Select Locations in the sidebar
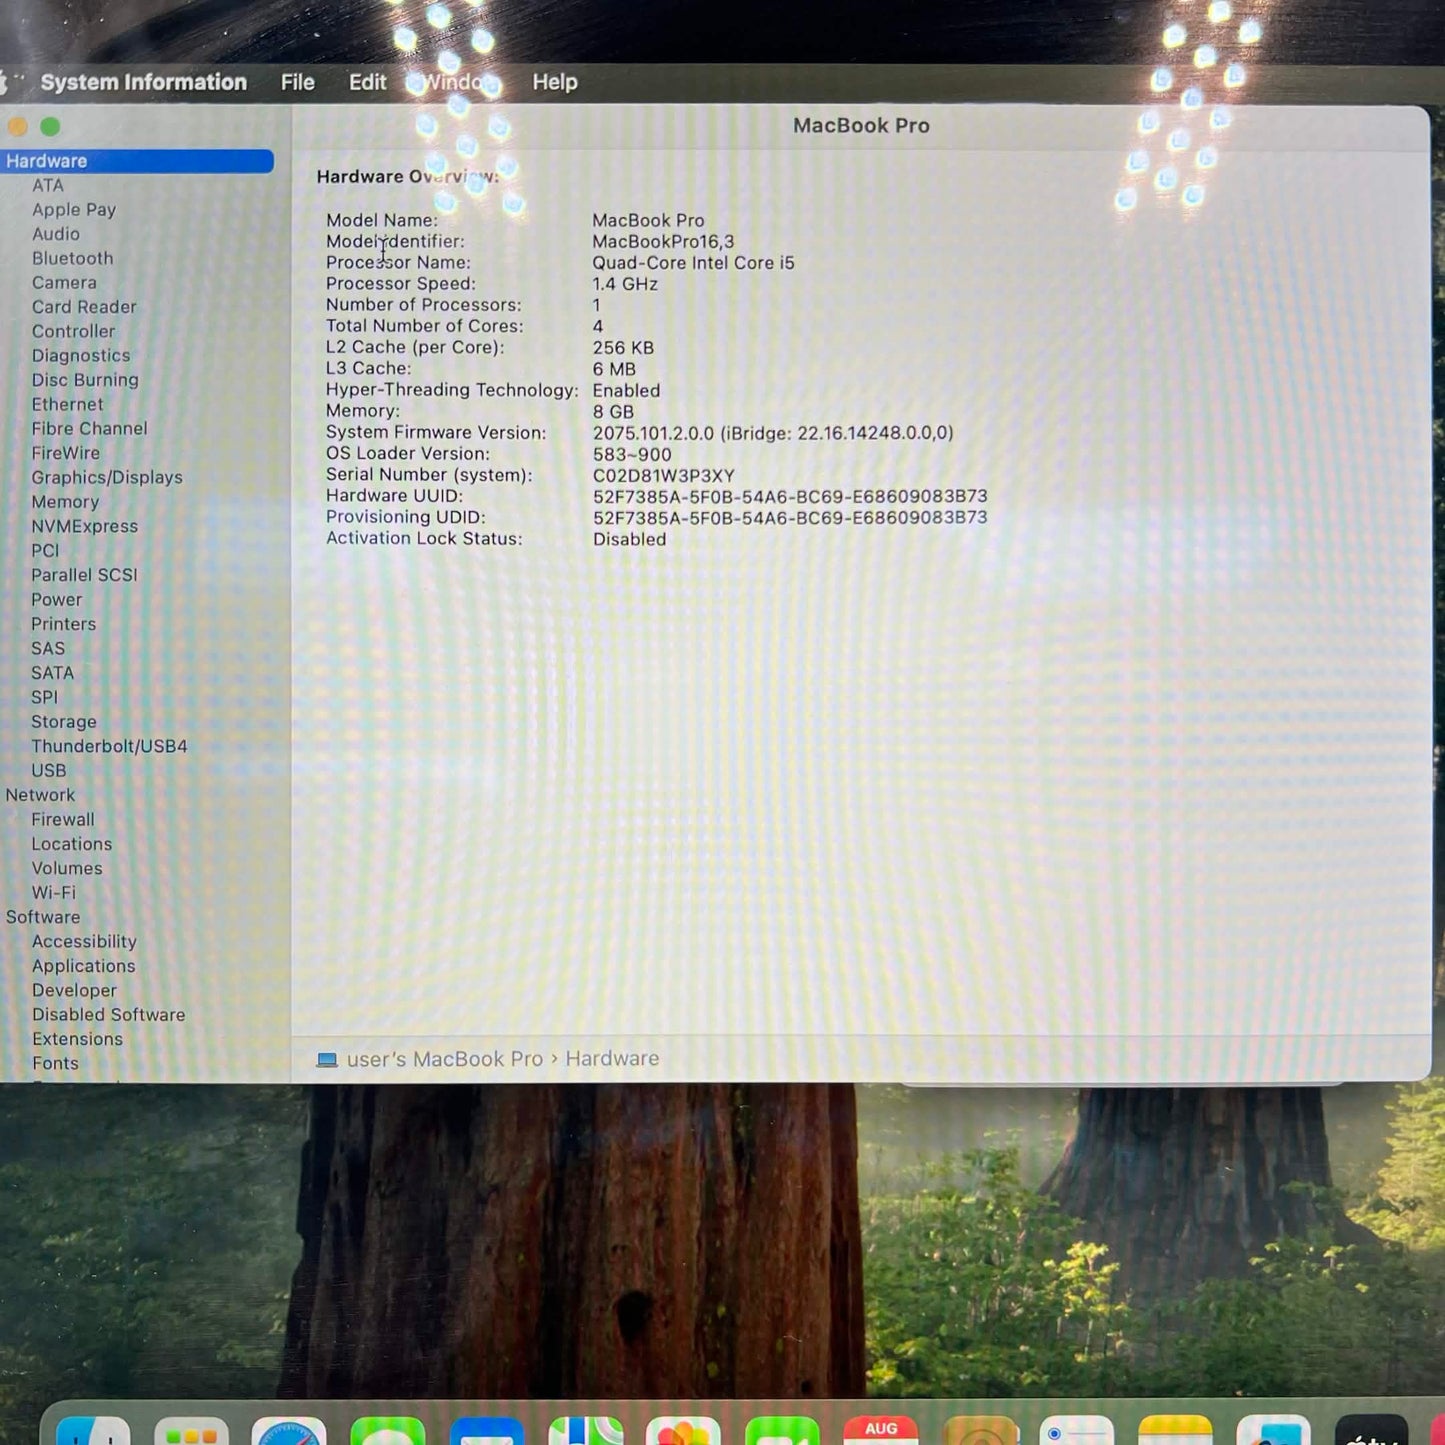The height and width of the screenshot is (1445, 1445). (x=71, y=844)
